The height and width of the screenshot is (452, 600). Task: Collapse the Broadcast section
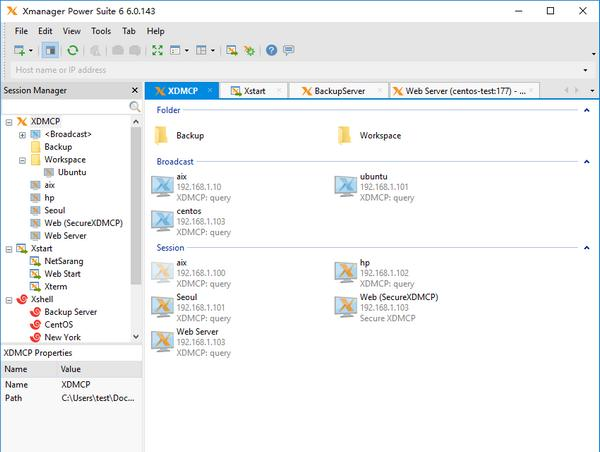(586, 162)
